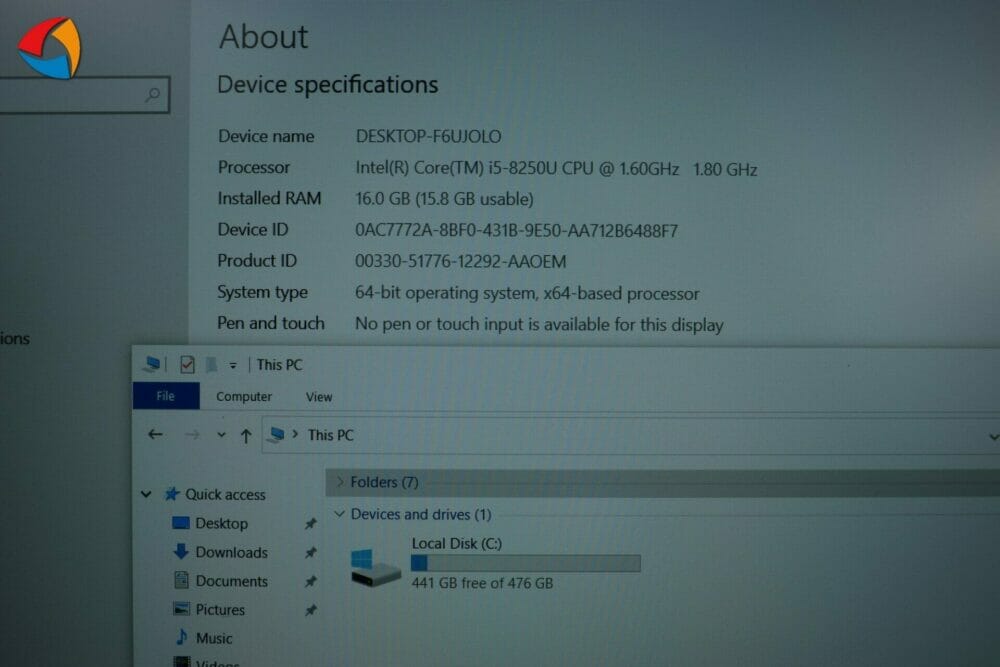Click the Folders (7) group header text

[385, 482]
